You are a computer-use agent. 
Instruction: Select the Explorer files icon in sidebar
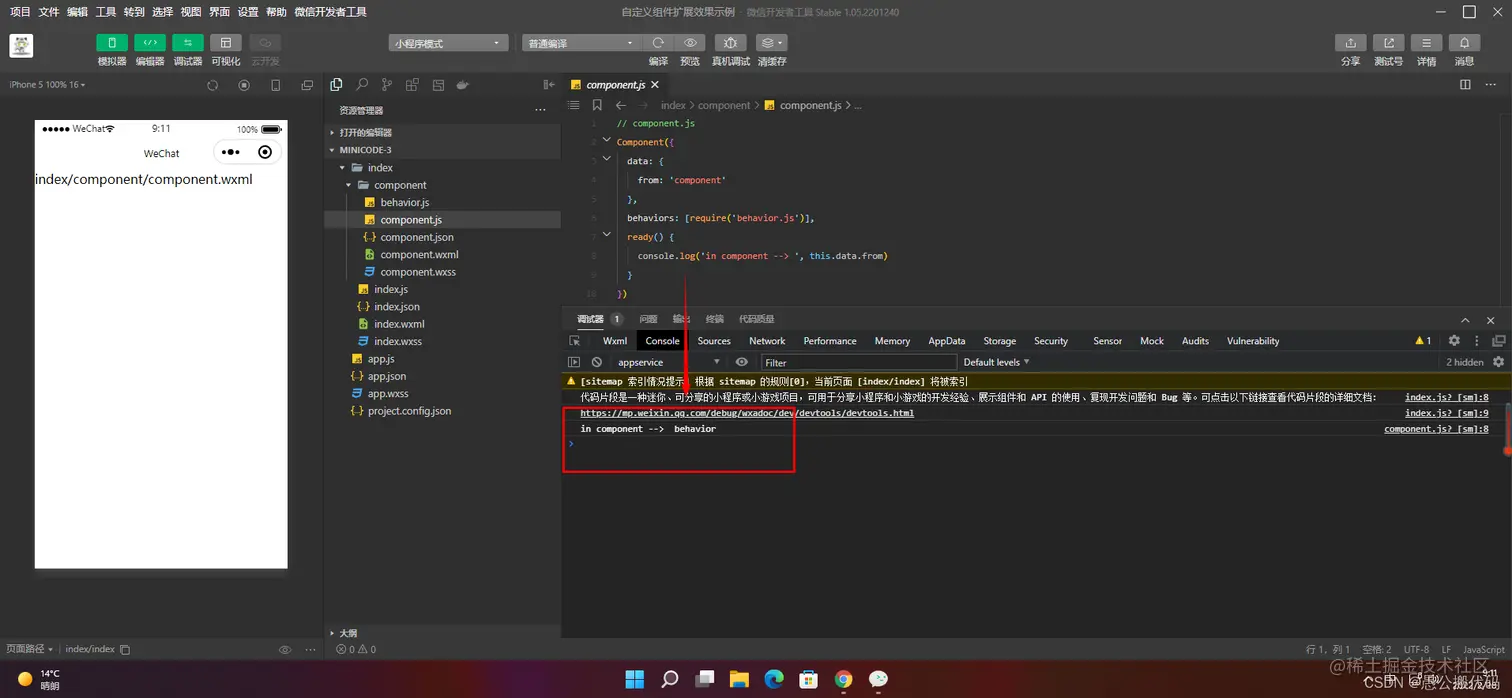click(336, 85)
